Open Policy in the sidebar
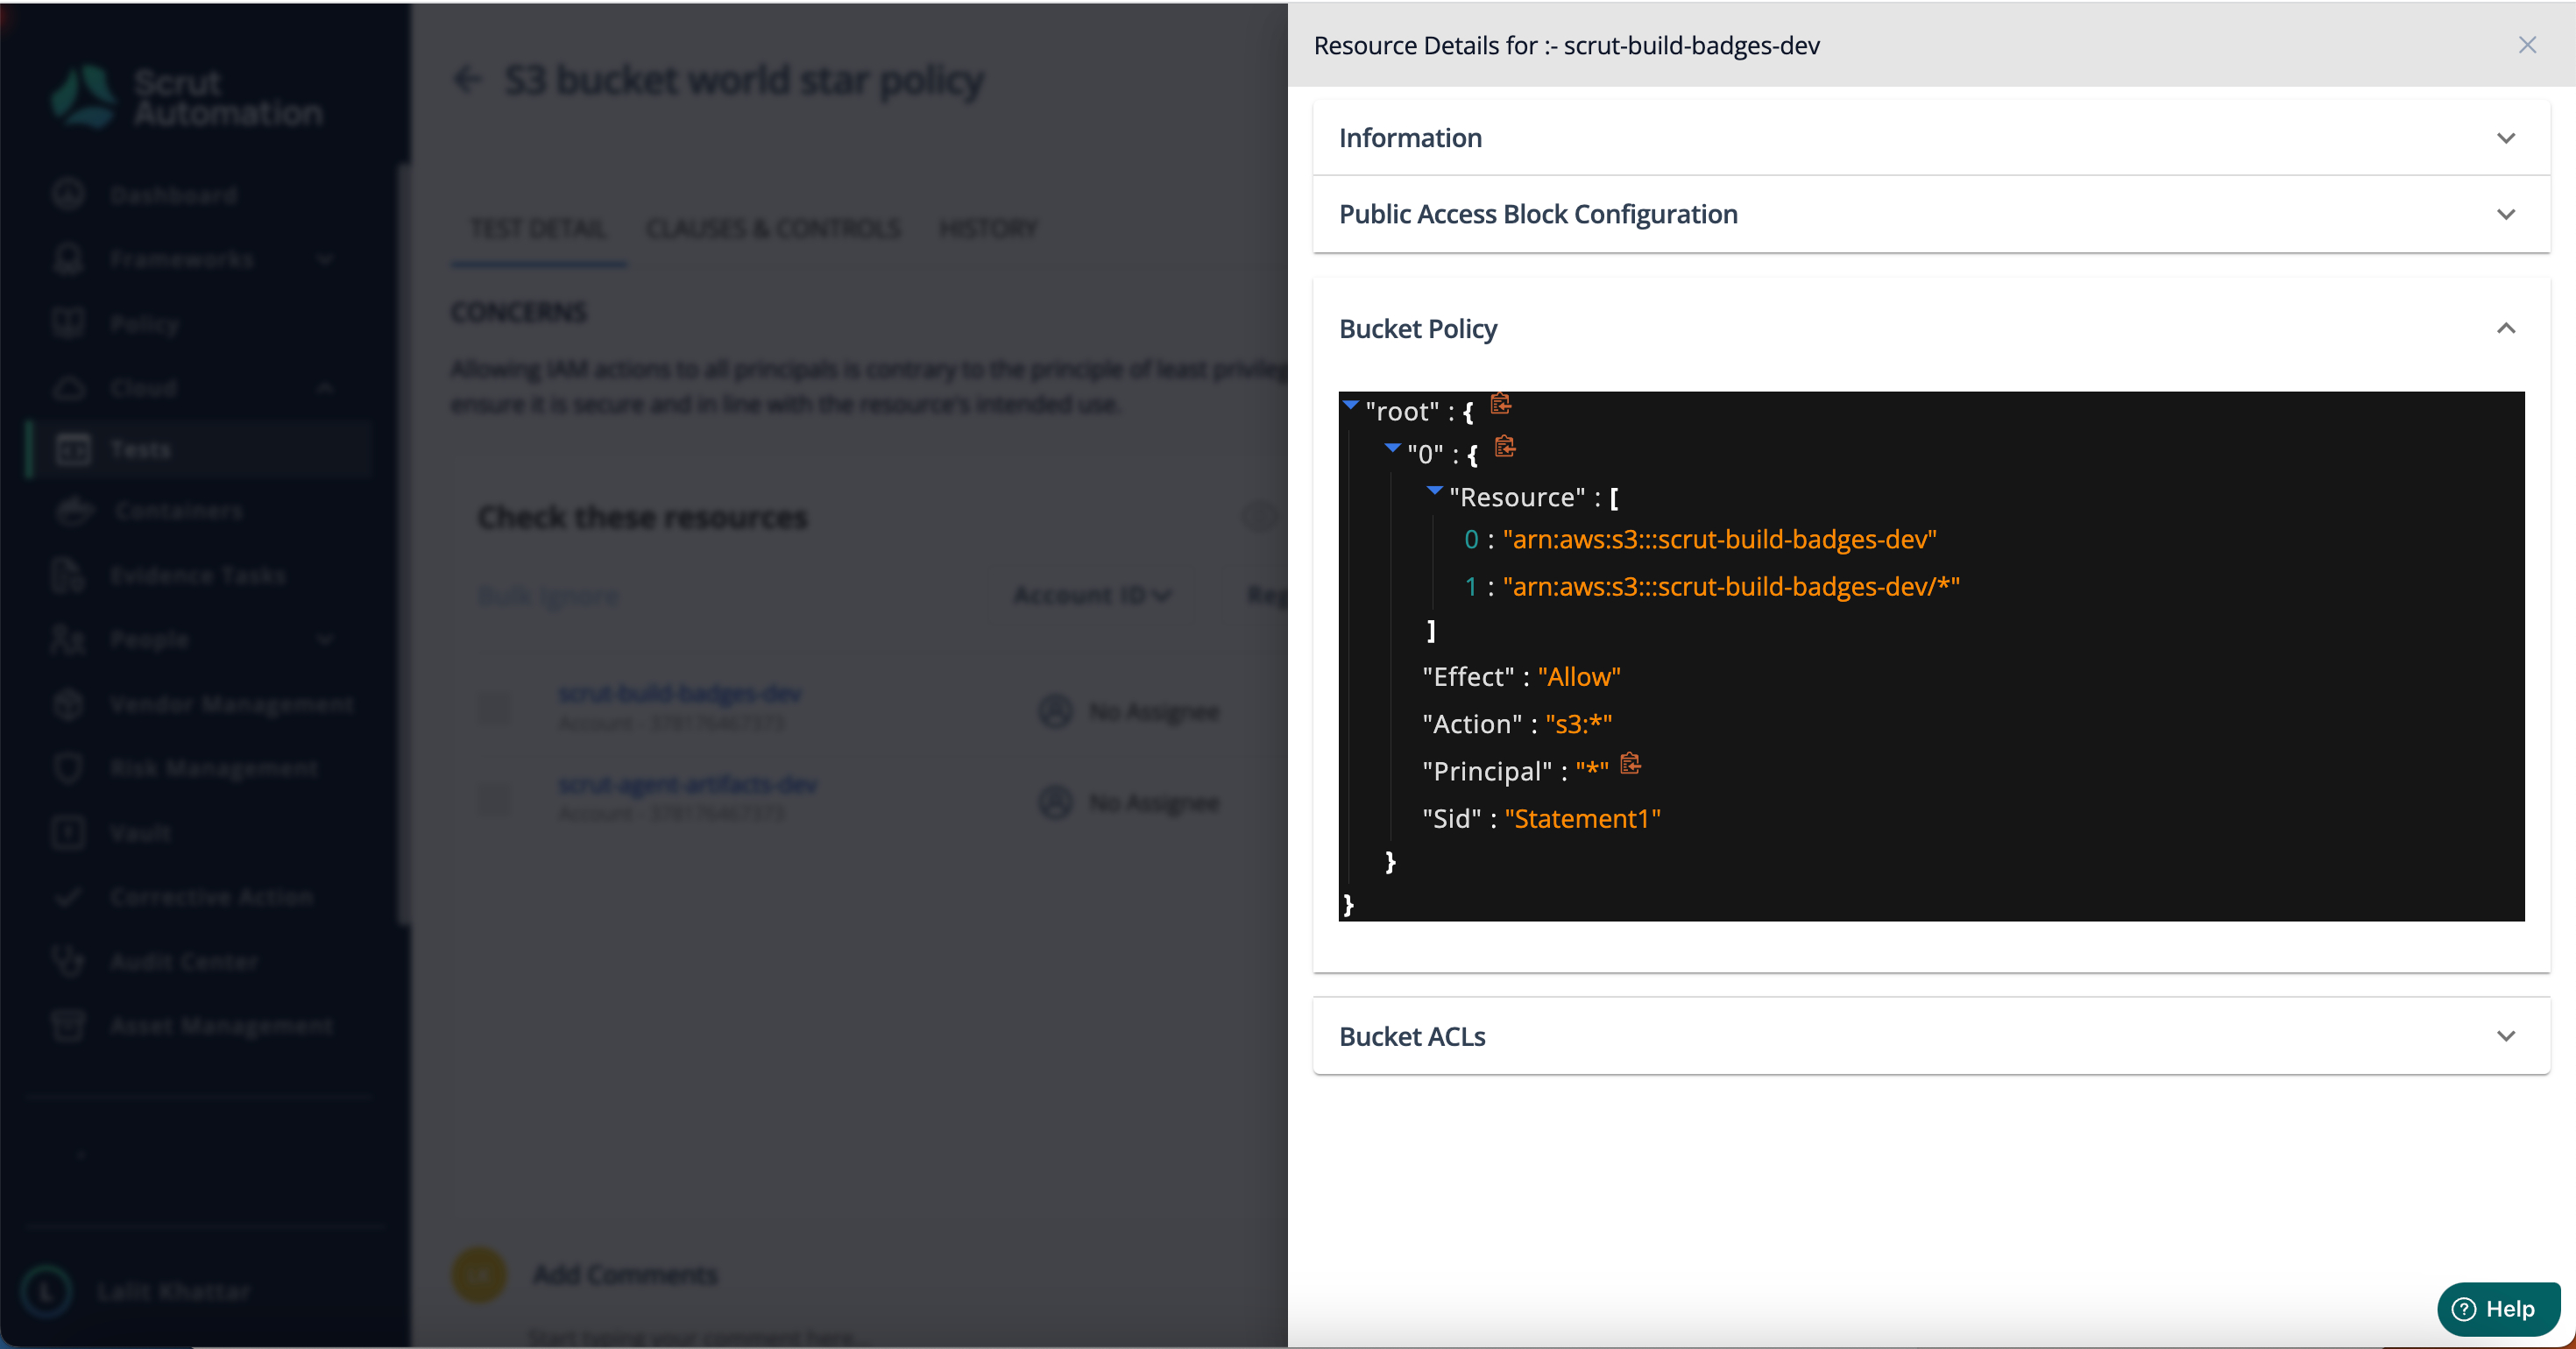This screenshot has width=2576, height=1349. coord(145,324)
